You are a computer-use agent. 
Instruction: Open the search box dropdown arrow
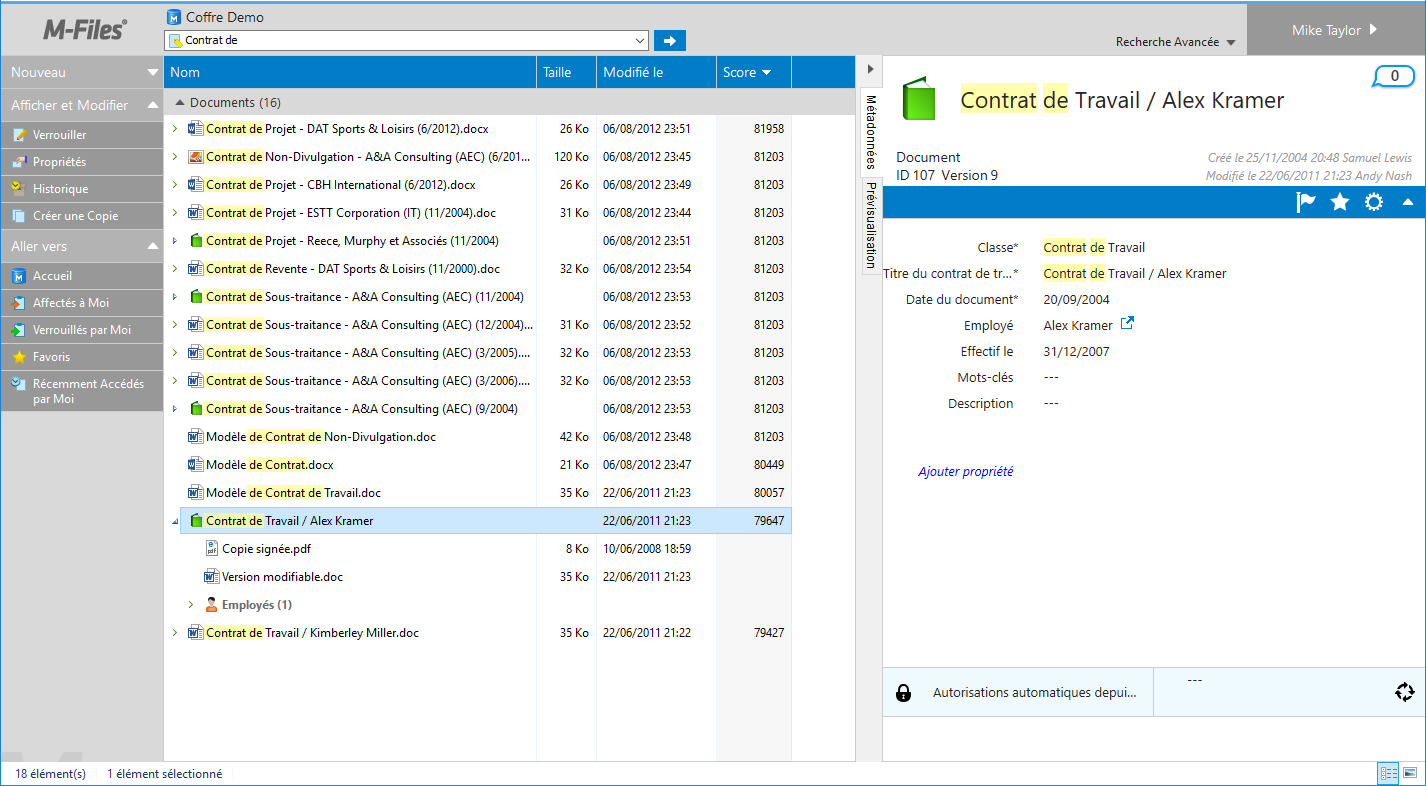640,41
